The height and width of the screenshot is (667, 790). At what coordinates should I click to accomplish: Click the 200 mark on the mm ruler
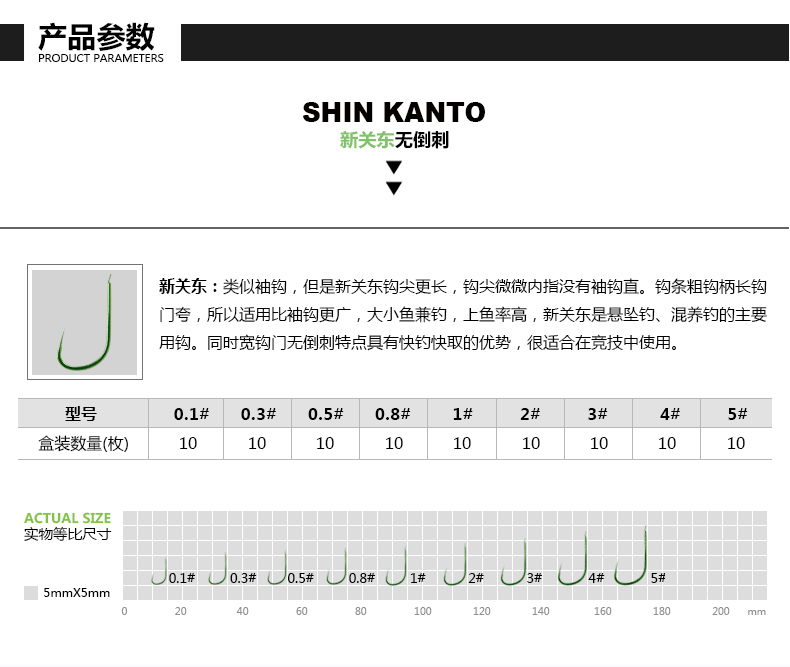[x=720, y=611]
